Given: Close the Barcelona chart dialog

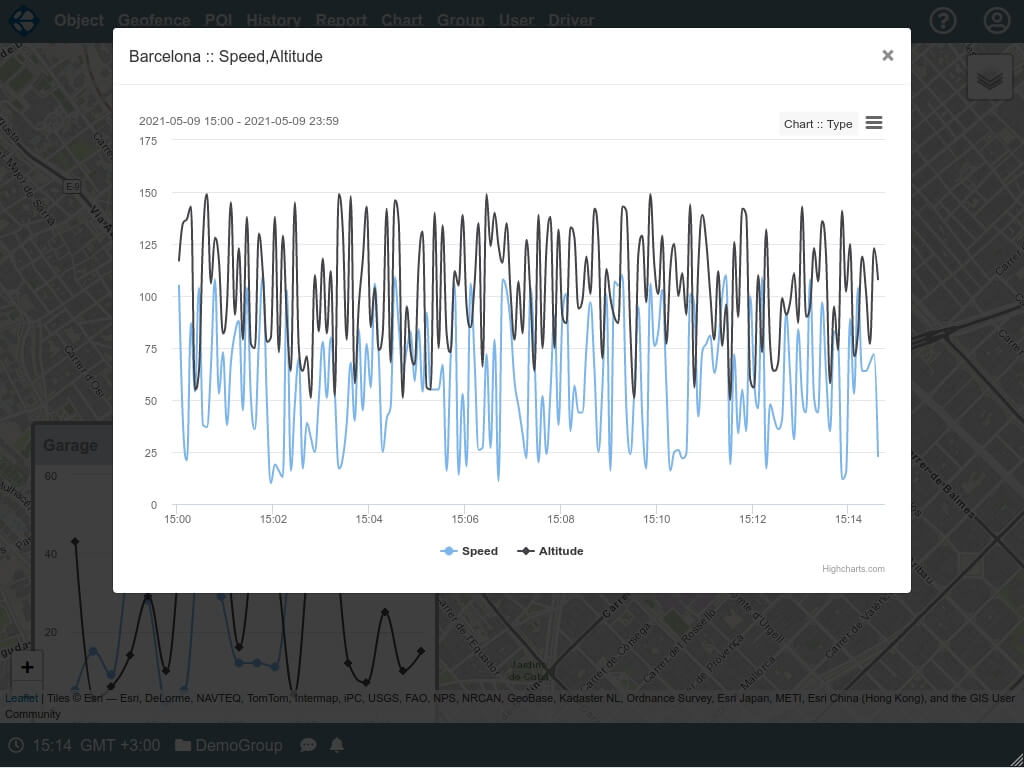Looking at the screenshot, I should click(887, 56).
